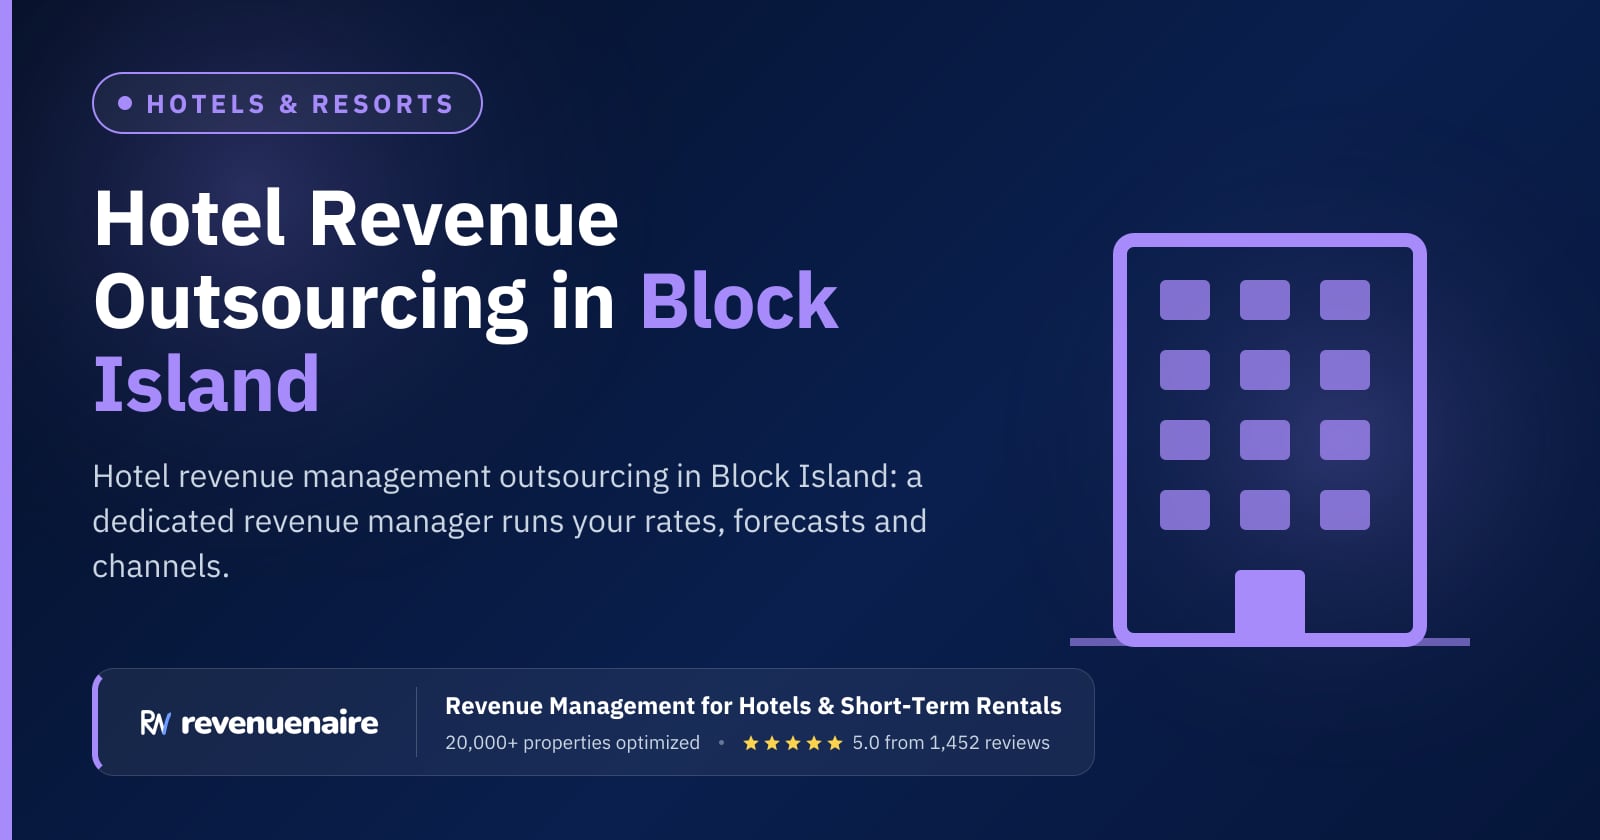Click the hotel building's entrance door
This screenshot has width=1600, height=840.
point(1270,604)
